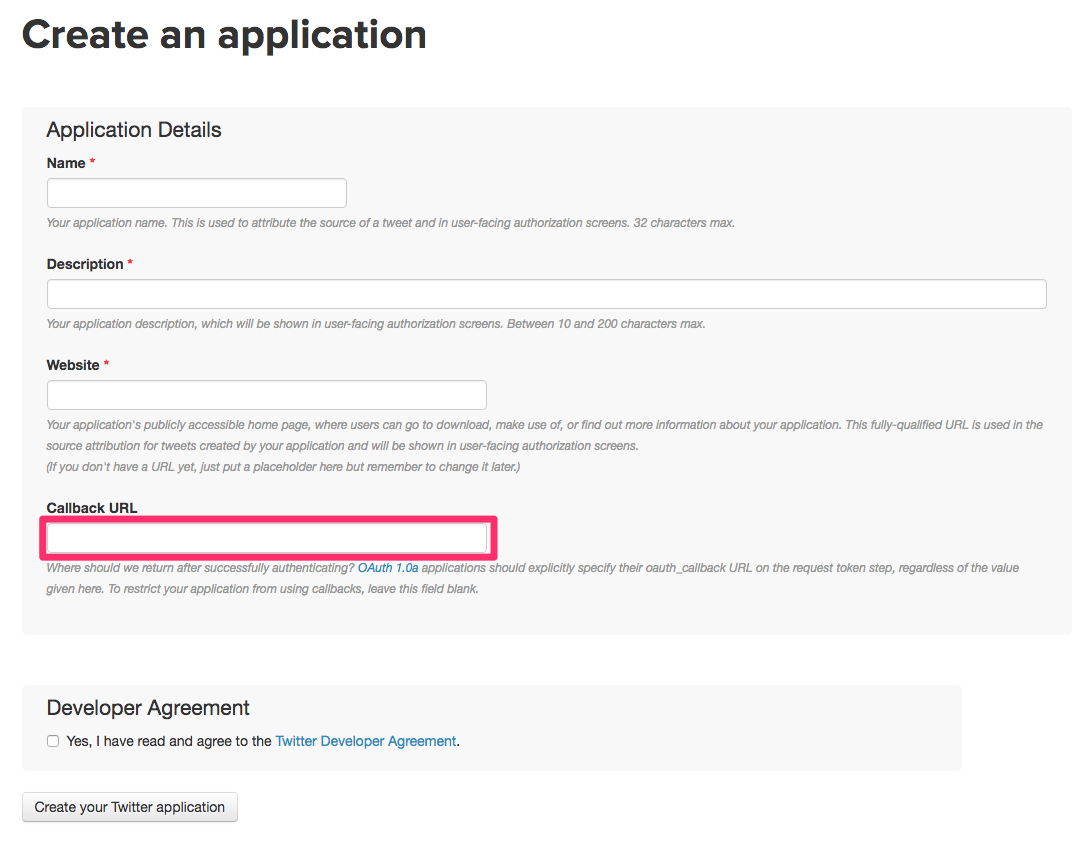Click the Name field label
Screen dimensions: 1085x844
click(66, 163)
